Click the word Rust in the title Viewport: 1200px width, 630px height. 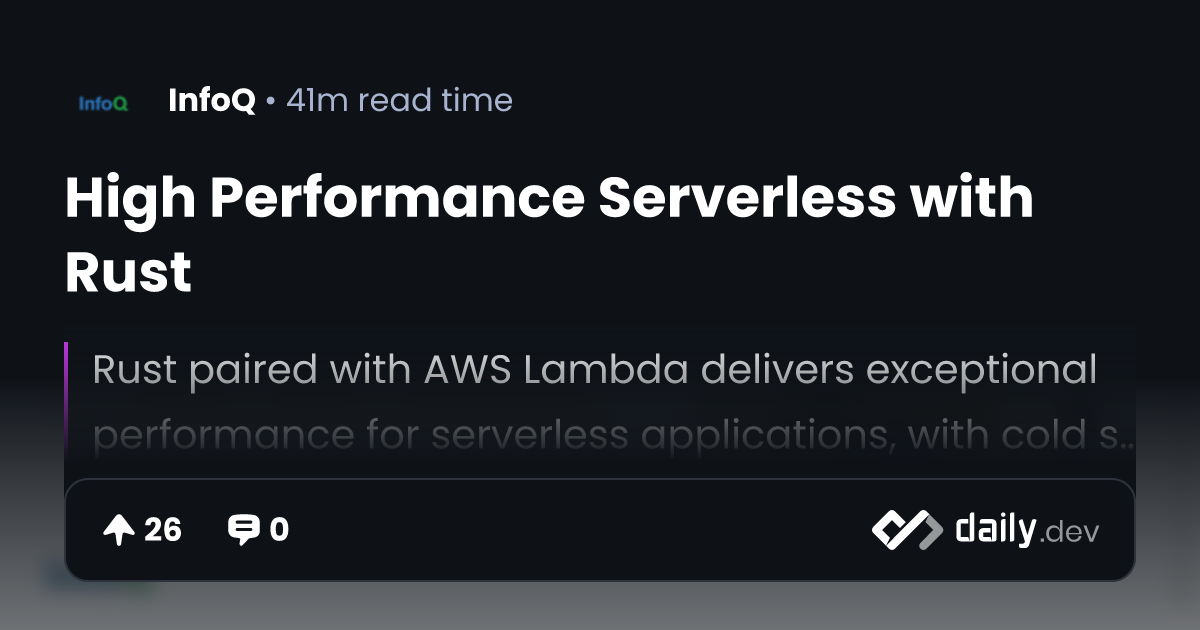click(128, 272)
